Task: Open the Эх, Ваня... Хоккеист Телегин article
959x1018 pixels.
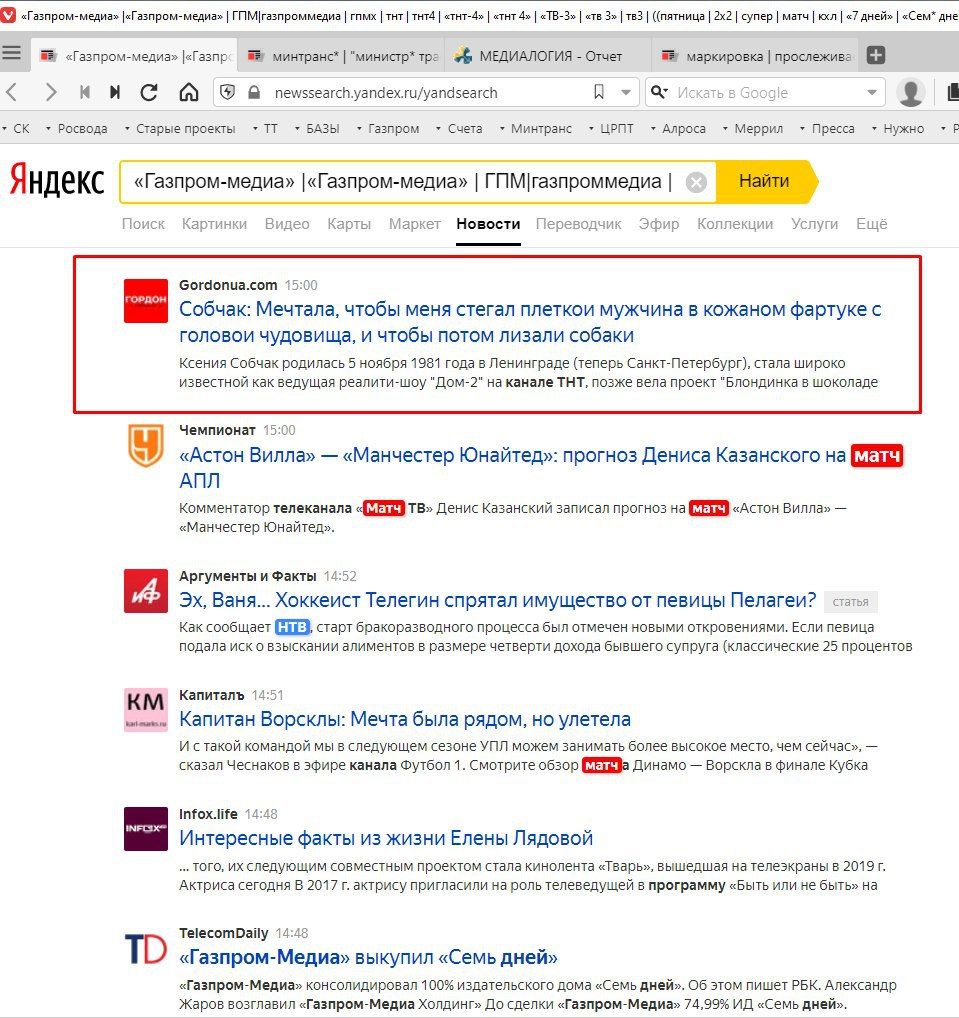Action: (x=497, y=600)
